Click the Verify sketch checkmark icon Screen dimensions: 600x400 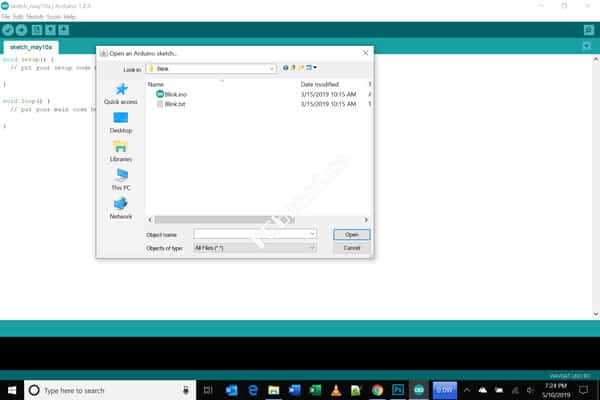pyautogui.click(x=8, y=30)
